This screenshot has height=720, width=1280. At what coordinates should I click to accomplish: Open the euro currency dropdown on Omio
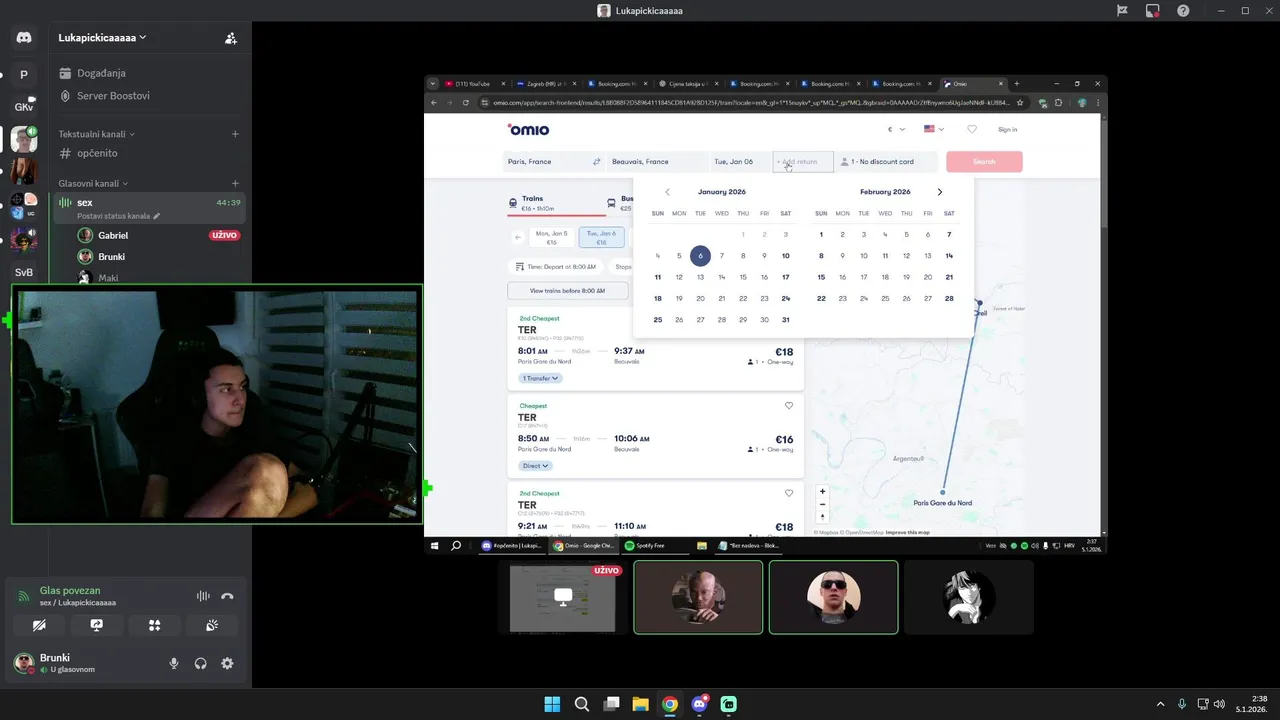896,129
